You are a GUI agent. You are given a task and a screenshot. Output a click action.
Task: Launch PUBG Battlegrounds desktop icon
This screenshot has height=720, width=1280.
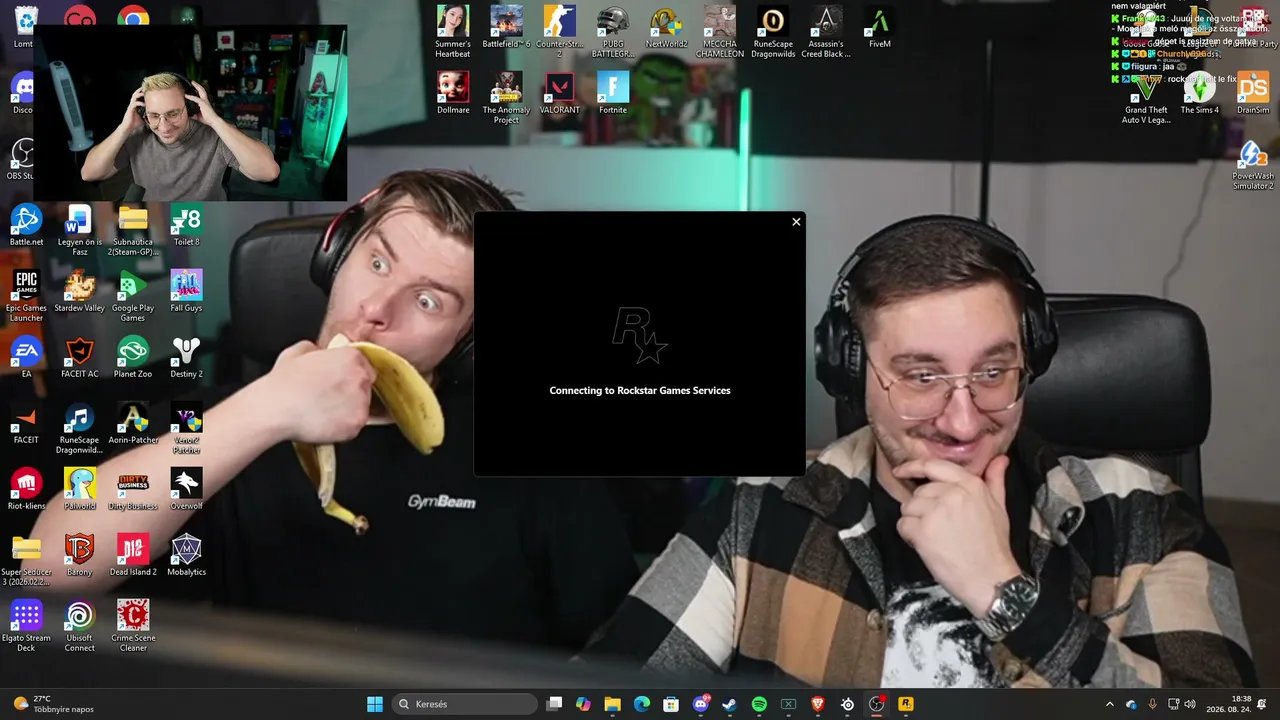click(x=613, y=32)
